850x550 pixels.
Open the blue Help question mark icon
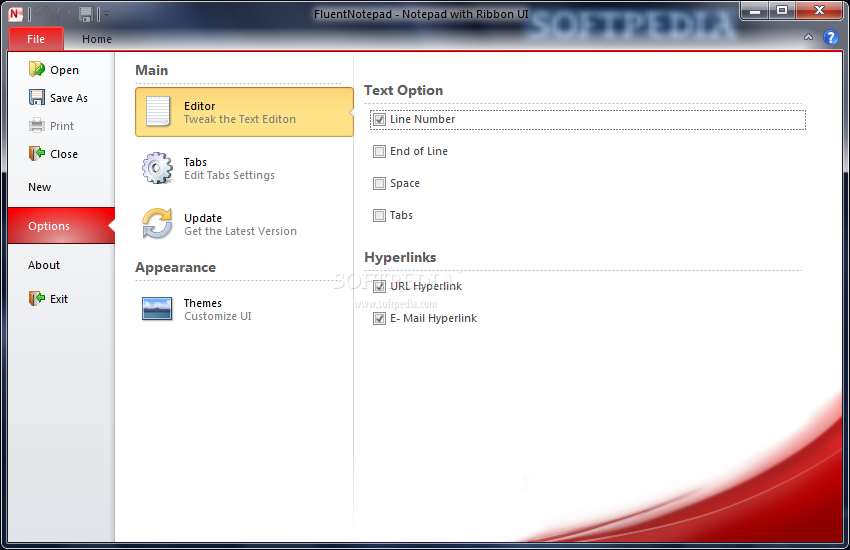[x=830, y=37]
